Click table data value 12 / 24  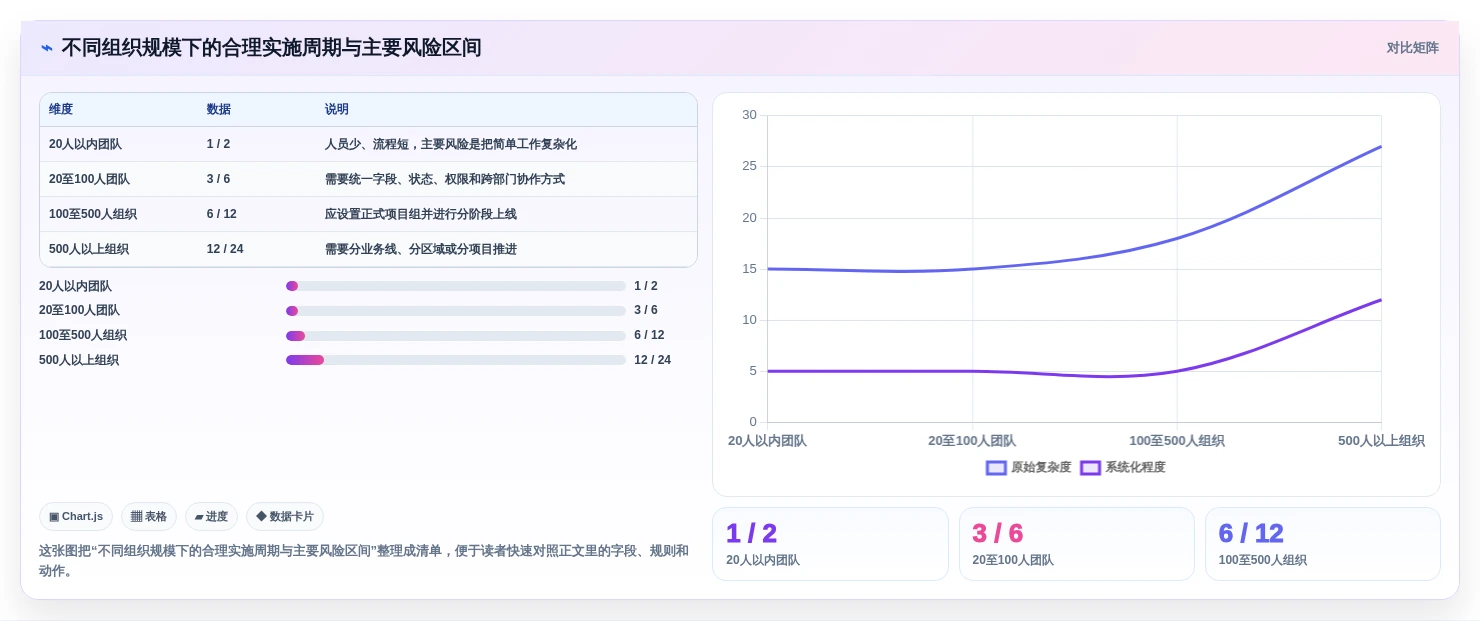225,249
